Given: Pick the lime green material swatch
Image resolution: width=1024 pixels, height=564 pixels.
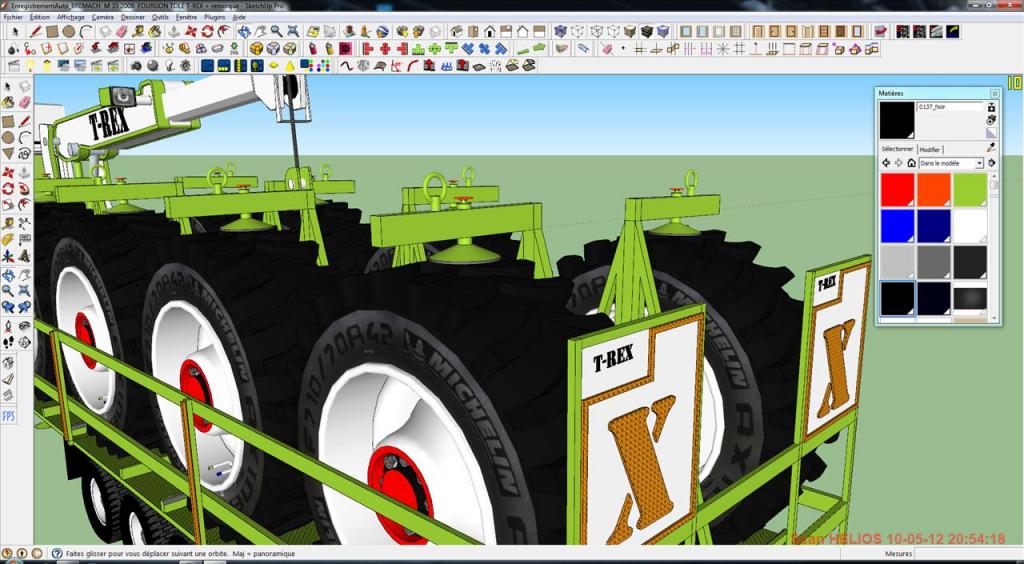Looking at the screenshot, I should 970,190.
